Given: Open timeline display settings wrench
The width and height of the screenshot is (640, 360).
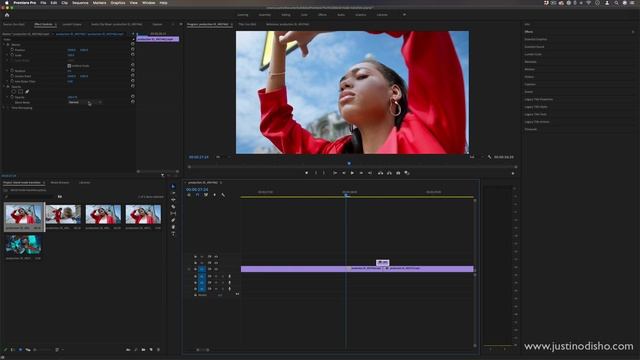Looking at the screenshot, I should (x=223, y=195).
